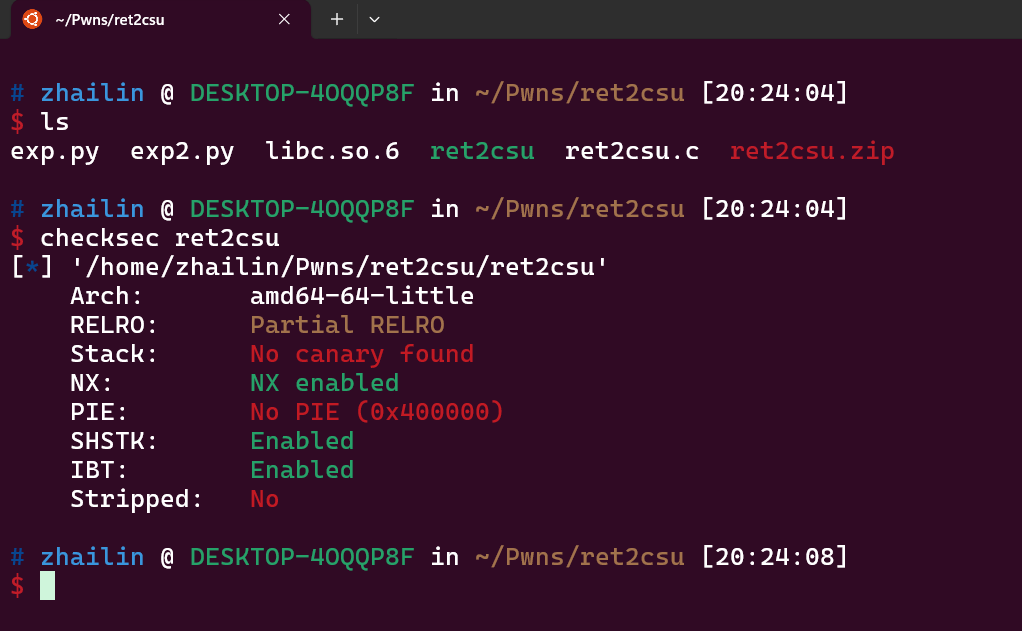Click libc.so.6 in the directory listing
1022x631 pixels.
(333, 152)
